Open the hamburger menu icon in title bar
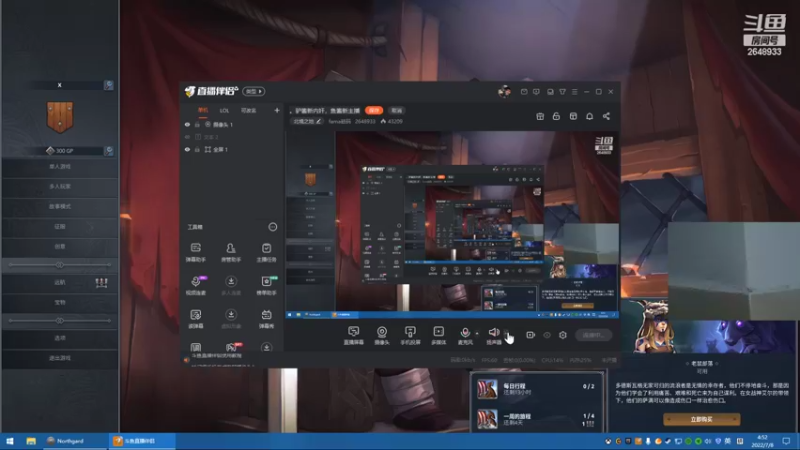Viewport: 800px width, 450px height. 574,92
